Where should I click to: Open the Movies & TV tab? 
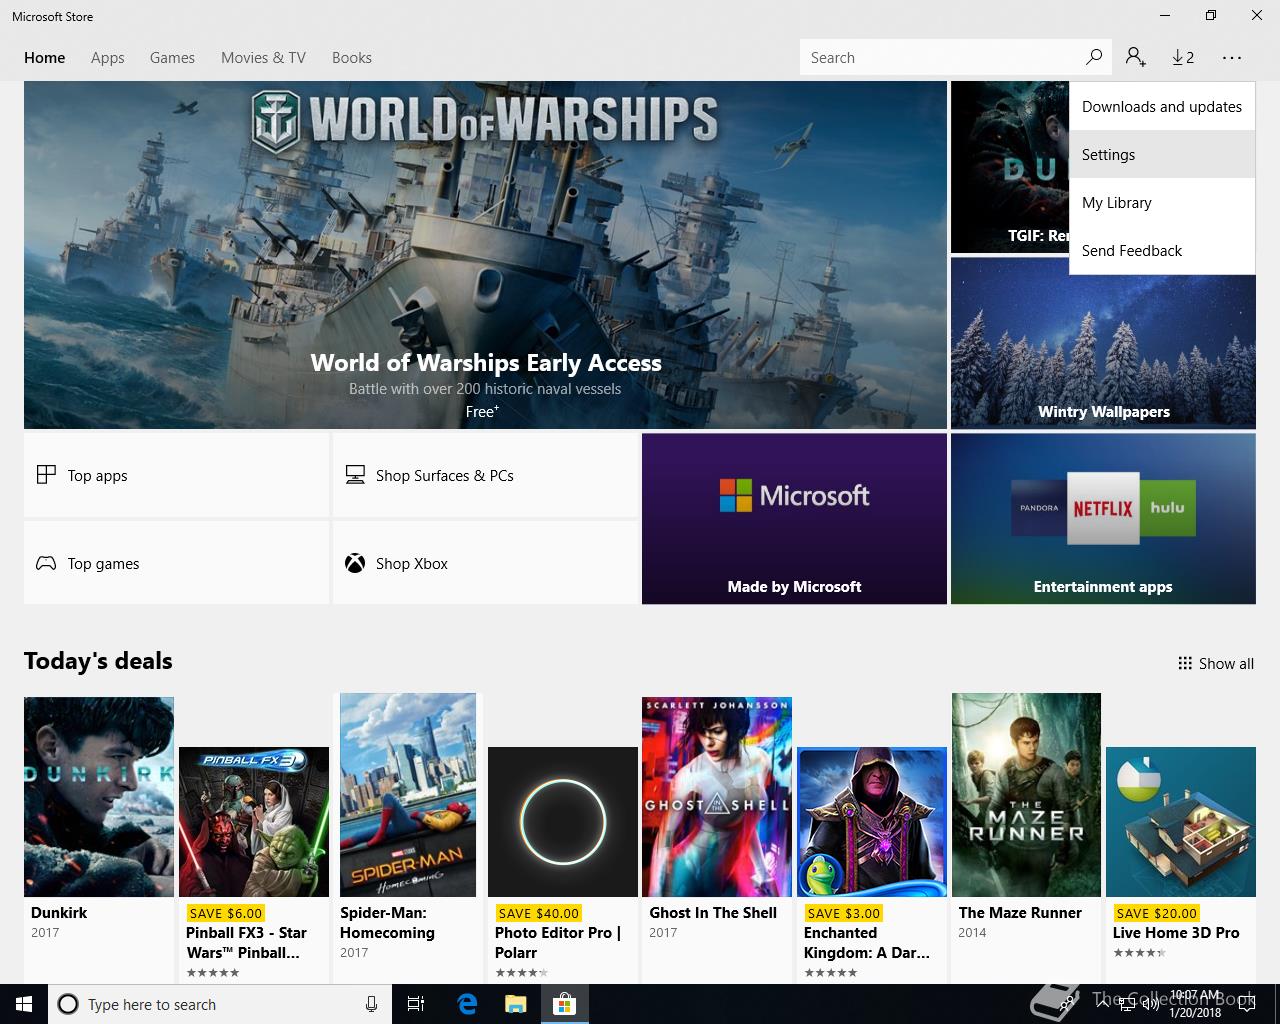click(263, 57)
